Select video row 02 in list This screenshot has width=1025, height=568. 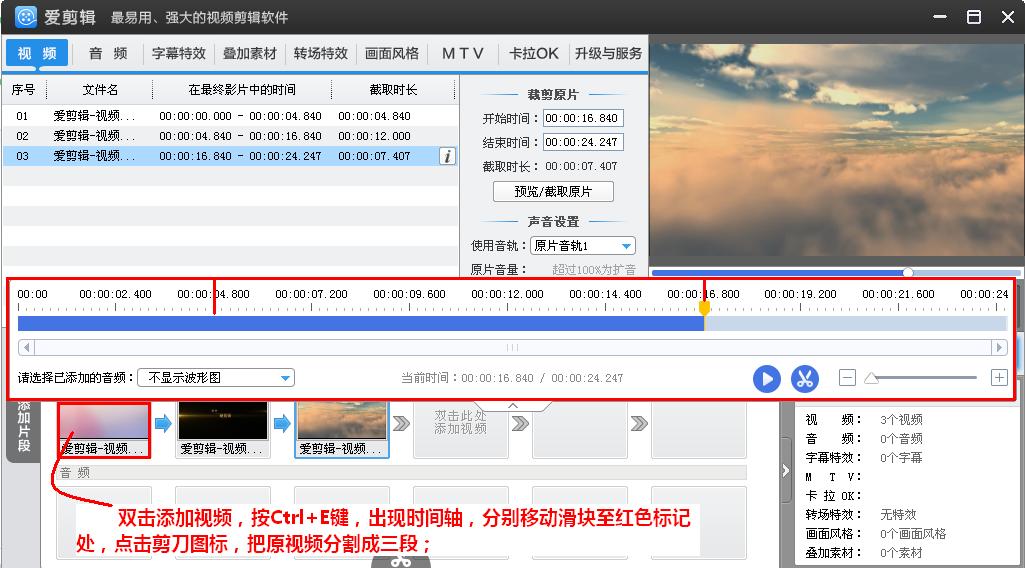pos(230,136)
